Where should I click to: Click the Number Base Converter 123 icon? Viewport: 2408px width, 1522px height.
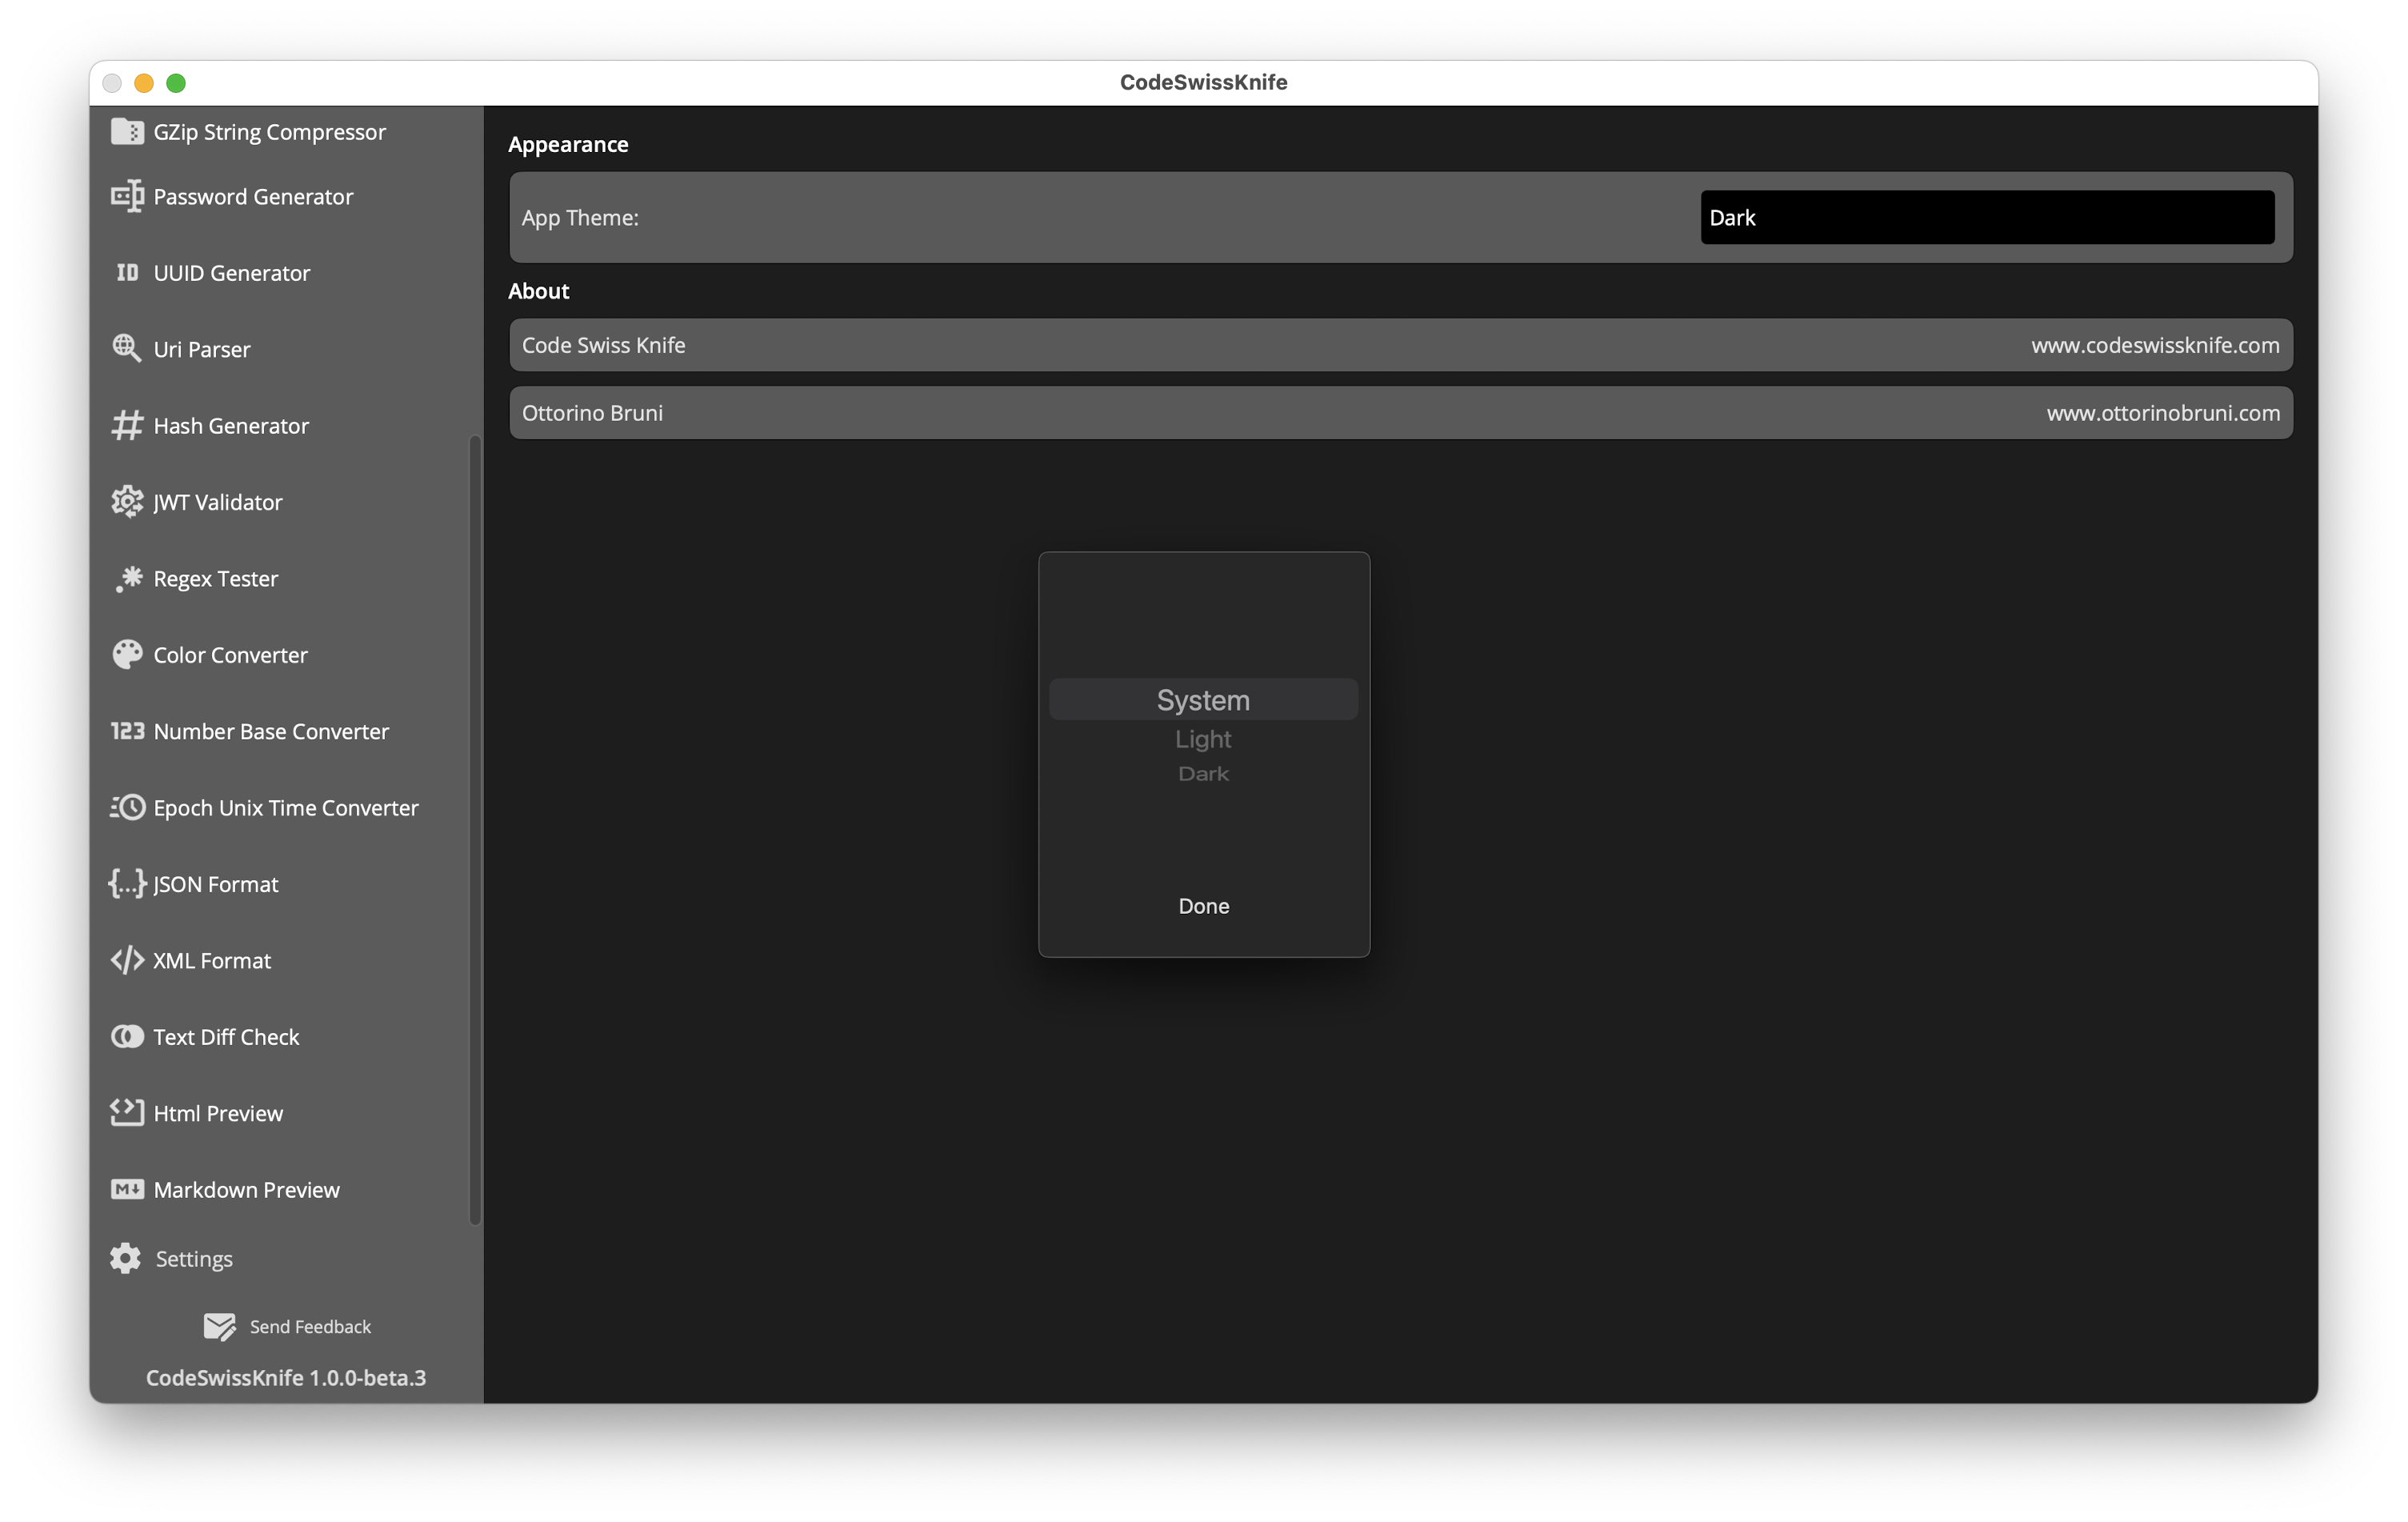coord(127,730)
